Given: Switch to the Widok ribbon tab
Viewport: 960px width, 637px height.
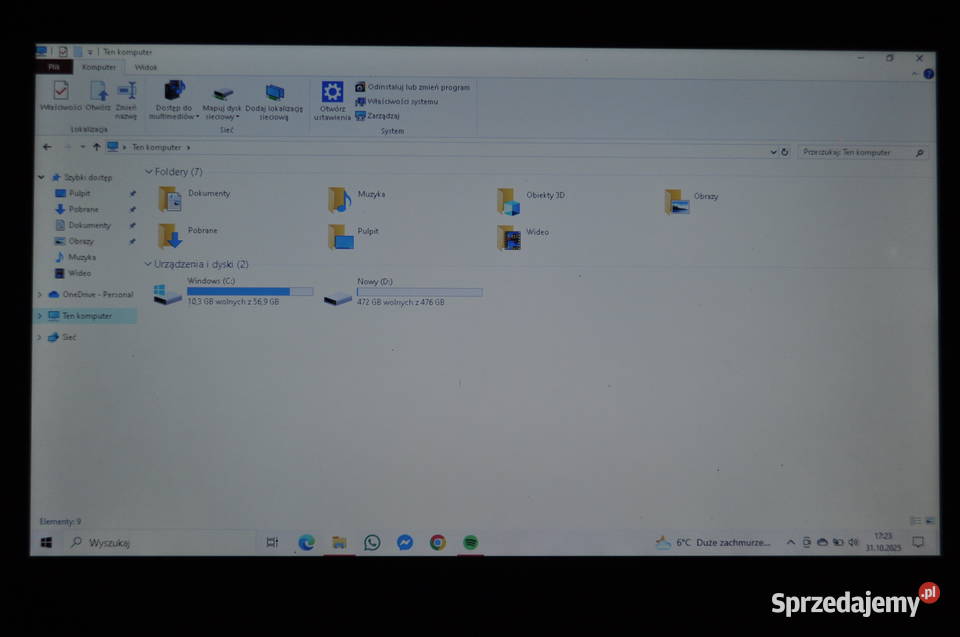Looking at the screenshot, I should click(146, 66).
